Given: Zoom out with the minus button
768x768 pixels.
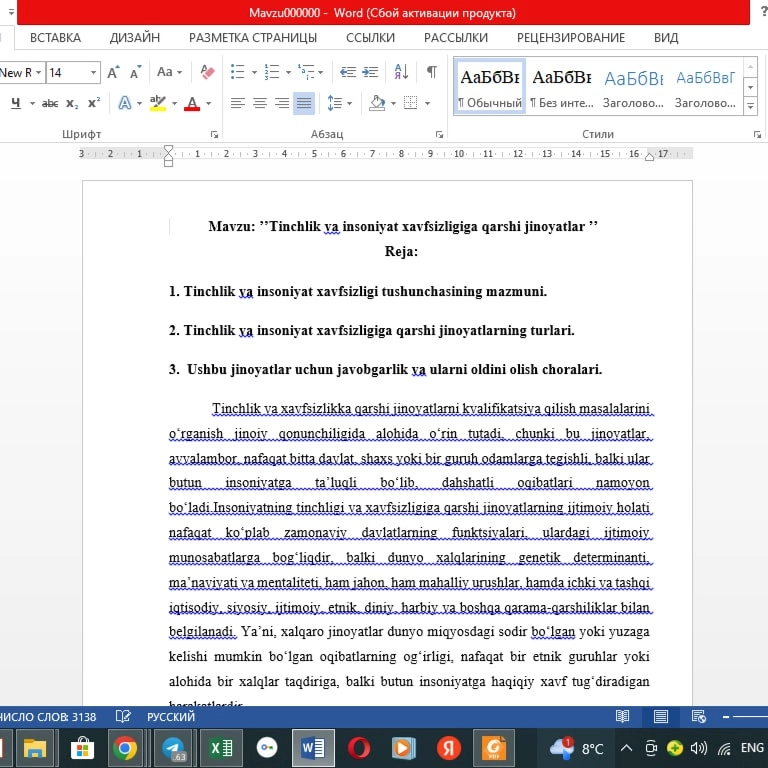Looking at the screenshot, I should coord(726,717).
